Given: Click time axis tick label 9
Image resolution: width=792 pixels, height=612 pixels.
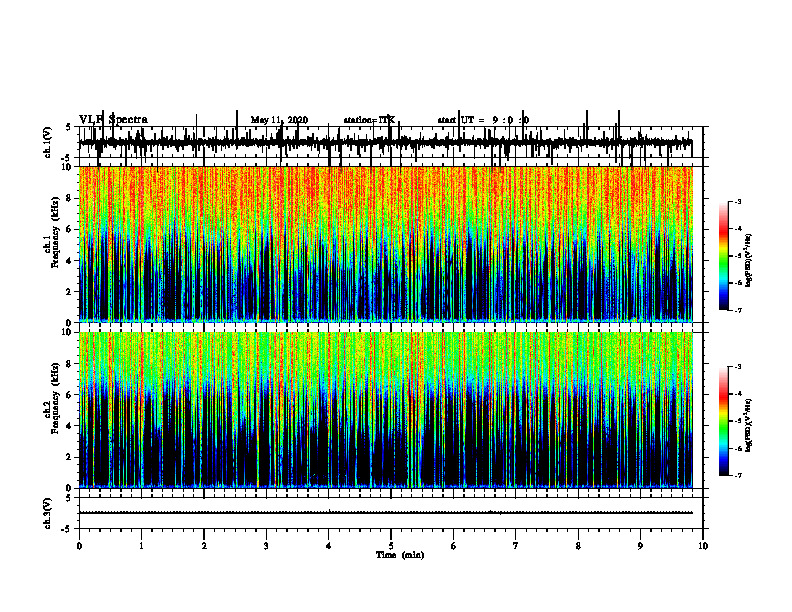Looking at the screenshot, I should (640, 546).
